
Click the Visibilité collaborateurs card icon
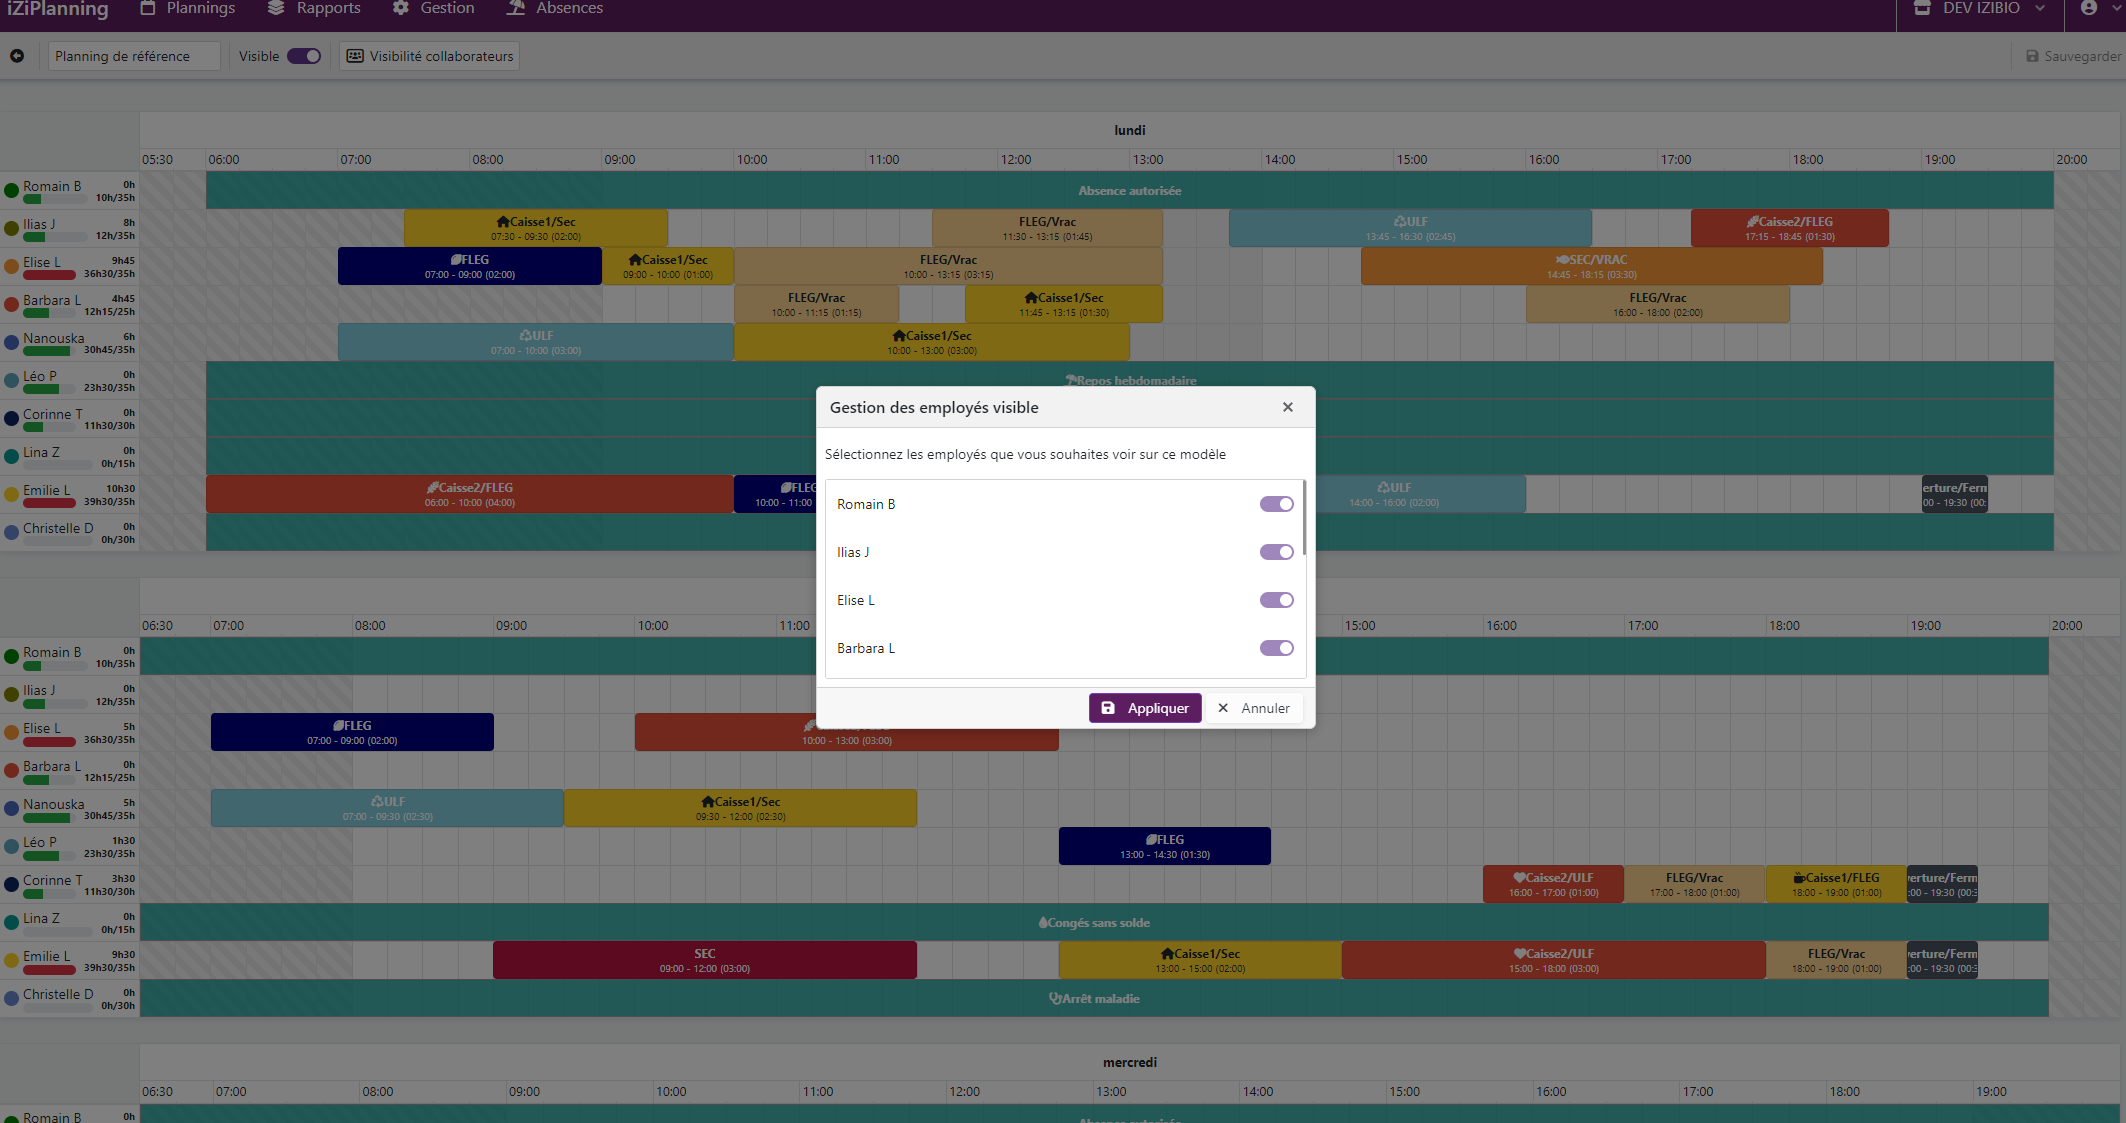(355, 56)
